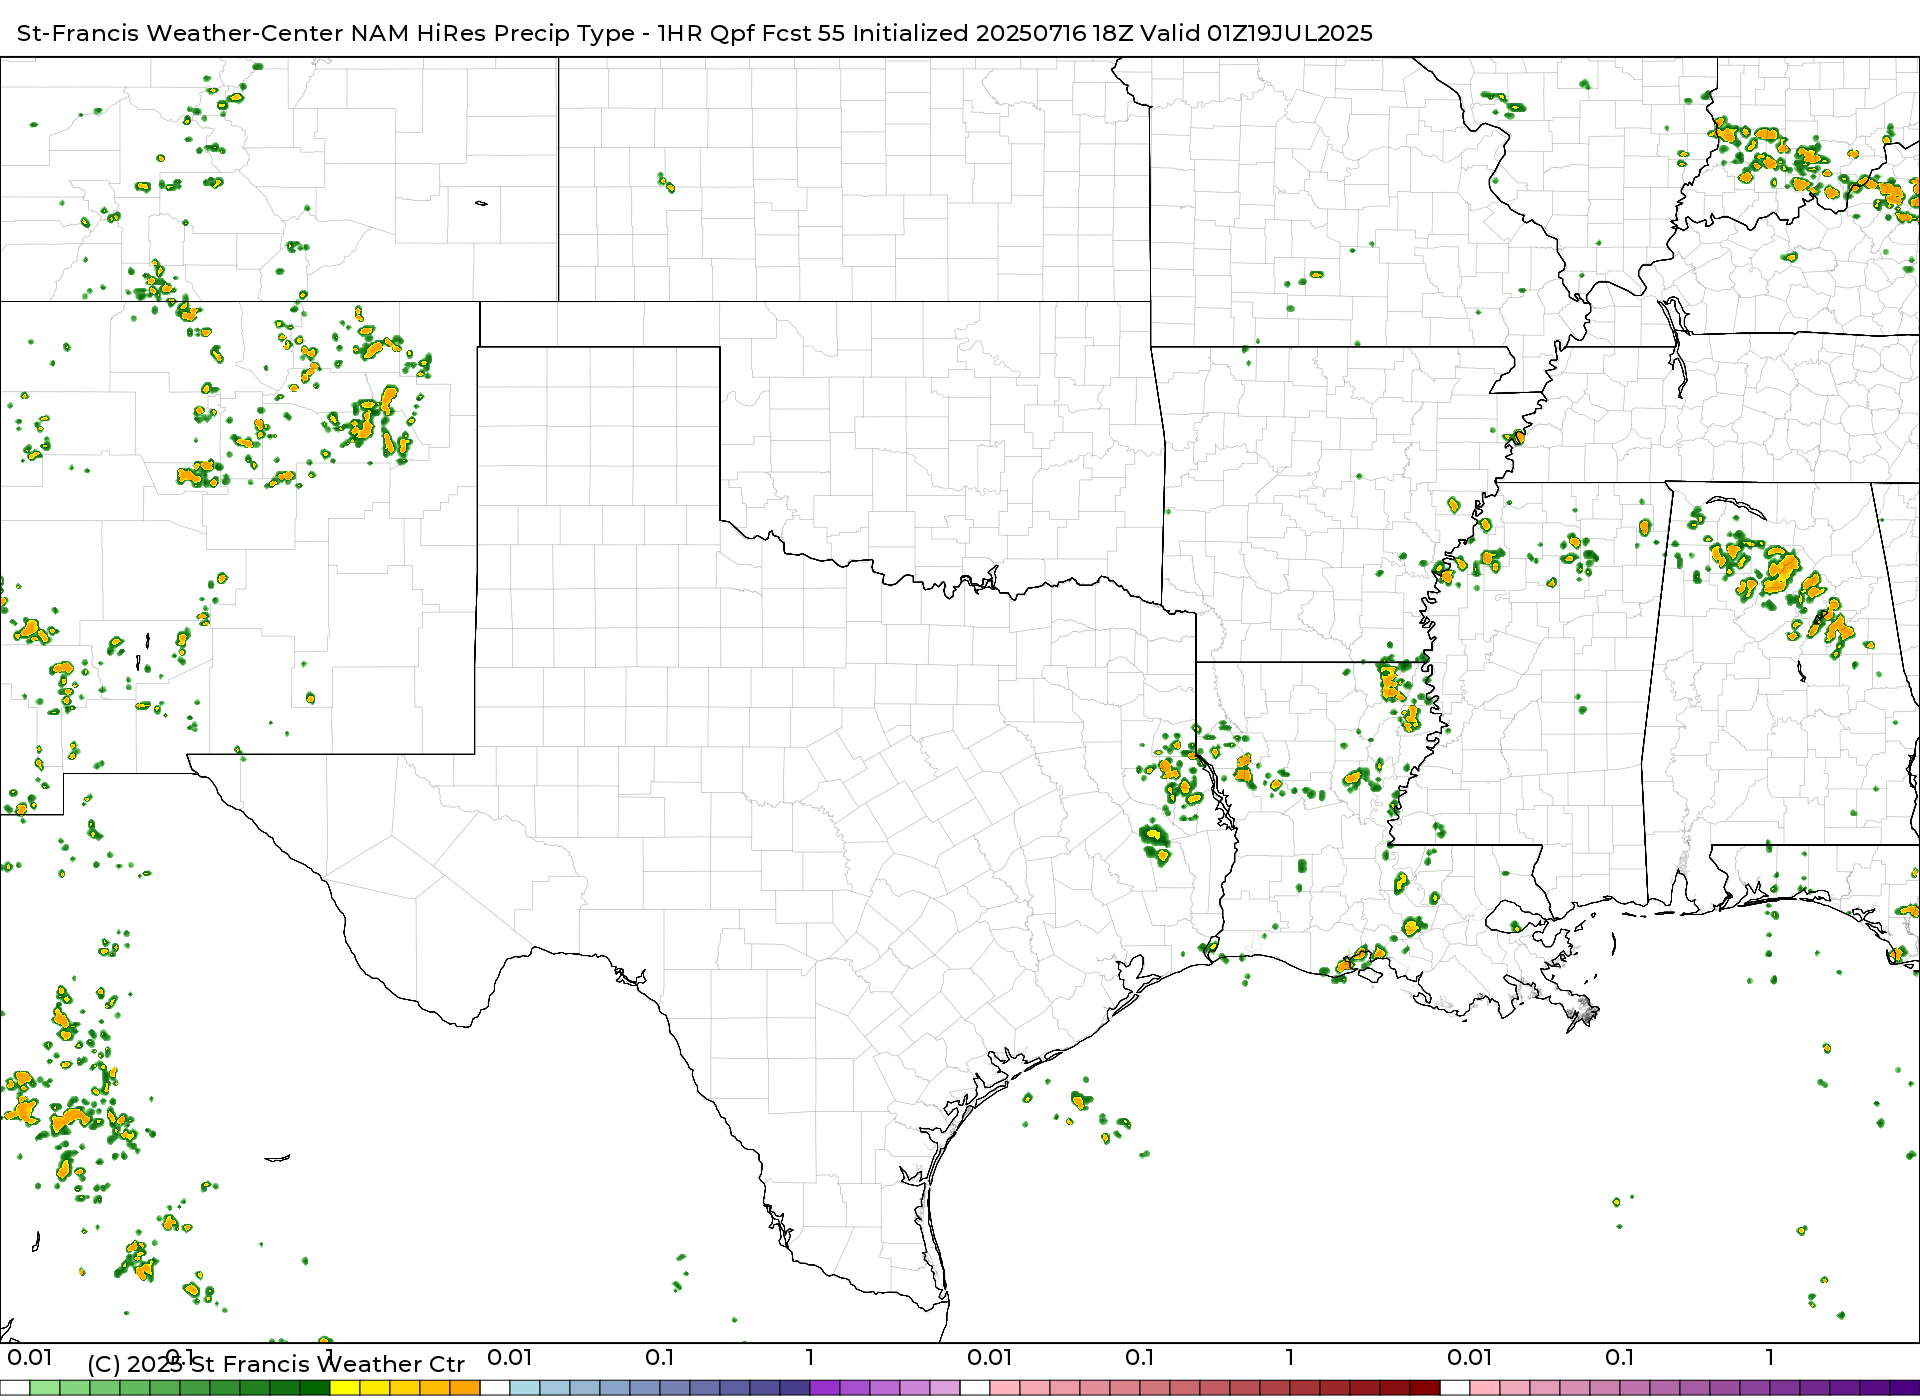
Task: Select the orange swatch ending the yellow range
Action: [465, 1388]
